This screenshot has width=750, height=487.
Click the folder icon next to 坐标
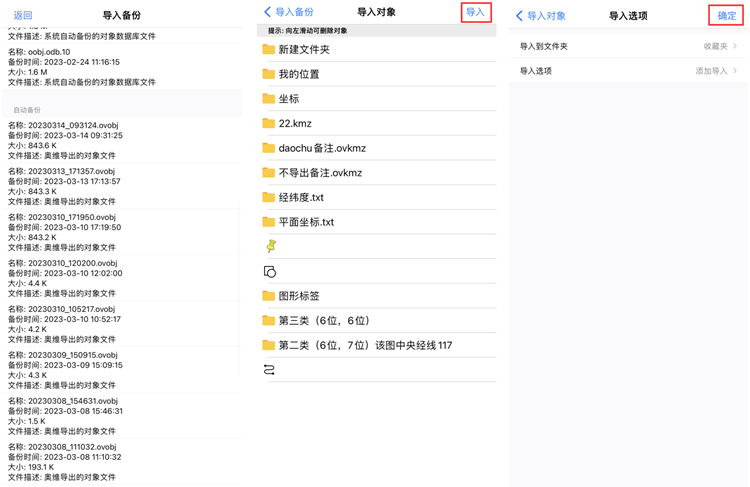[269, 99]
